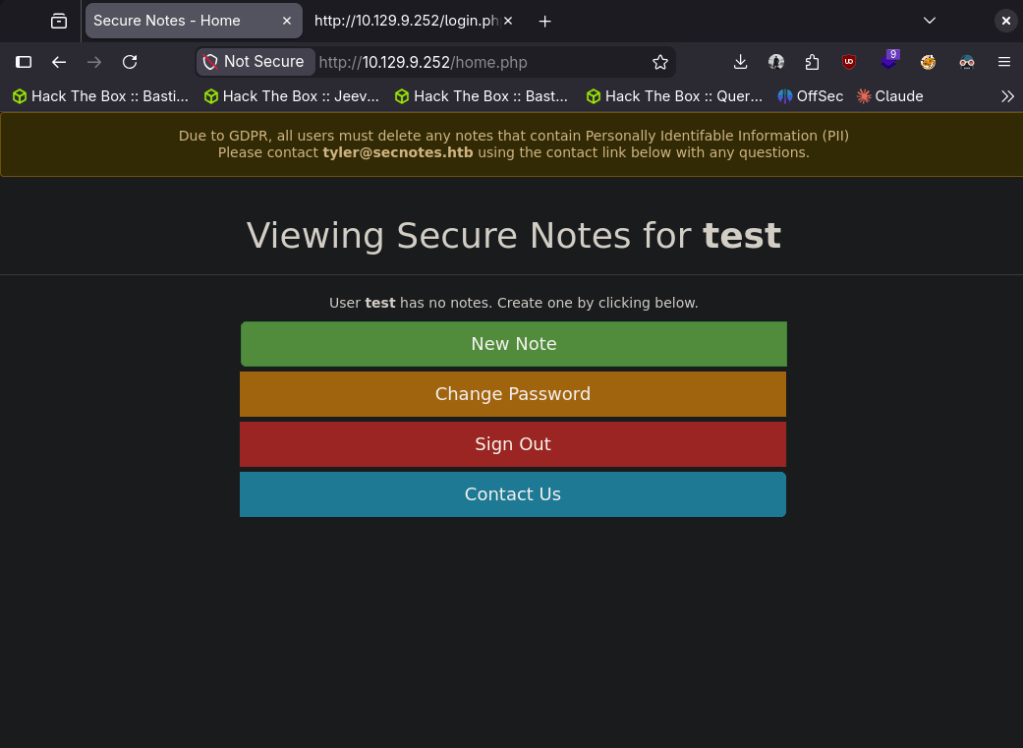Click the Change Password button
The width and height of the screenshot is (1023, 748).
click(513, 394)
